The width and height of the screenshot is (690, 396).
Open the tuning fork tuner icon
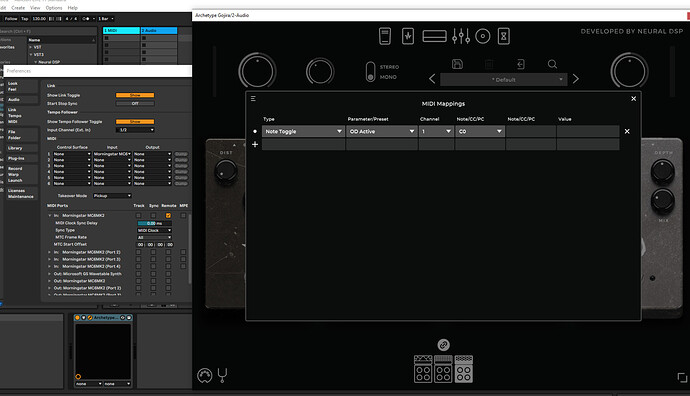(222, 375)
